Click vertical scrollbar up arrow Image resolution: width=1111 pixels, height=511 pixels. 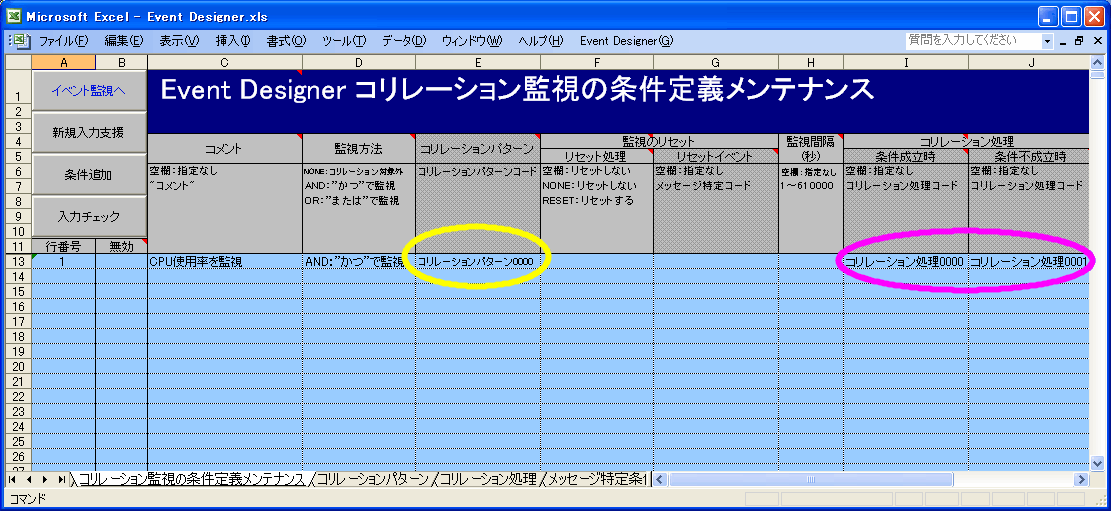point(1098,62)
